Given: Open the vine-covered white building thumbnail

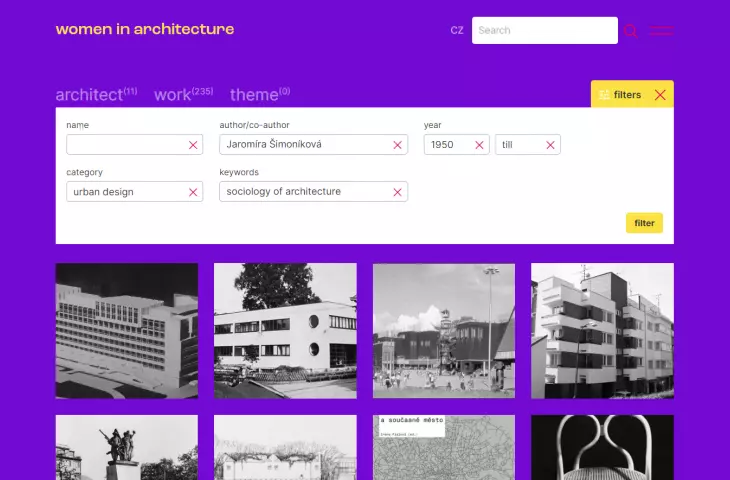Looking at the screenshot, I should pos(285,447).
